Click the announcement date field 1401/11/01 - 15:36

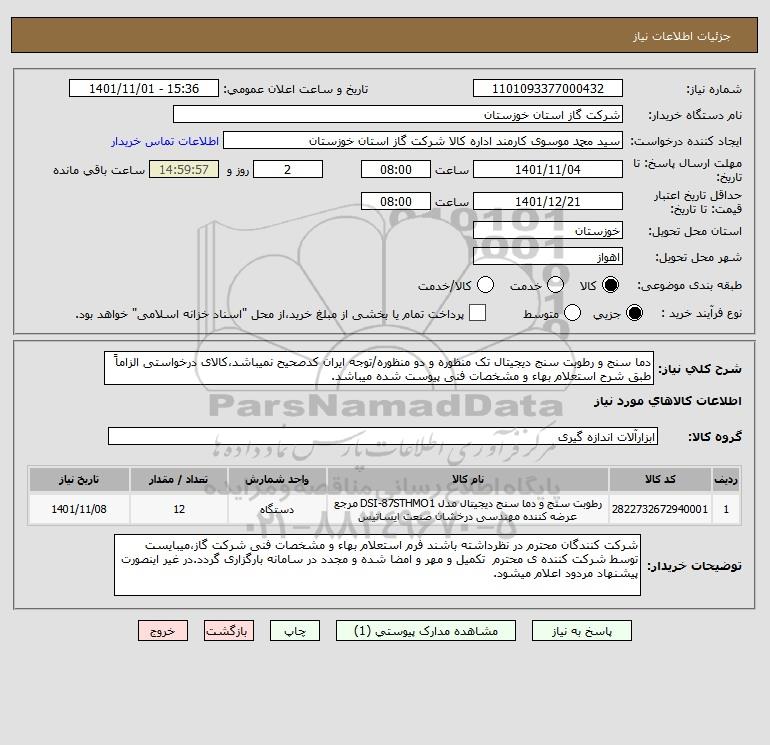pyautogui.click(x=144, y=88)
